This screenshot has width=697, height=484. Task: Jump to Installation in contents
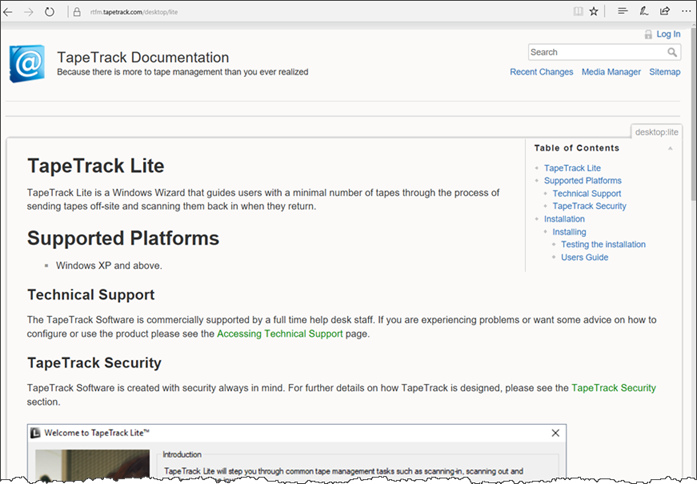[564, 219]
